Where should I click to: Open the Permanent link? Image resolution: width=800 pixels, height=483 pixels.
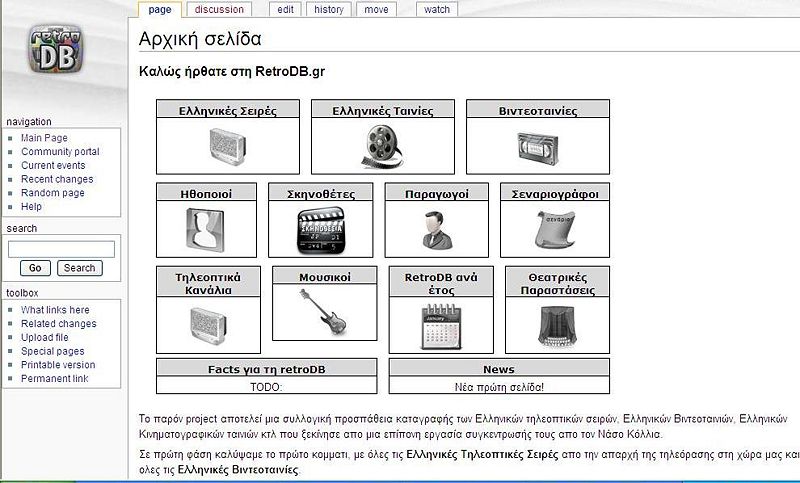[x=55, y=378]
